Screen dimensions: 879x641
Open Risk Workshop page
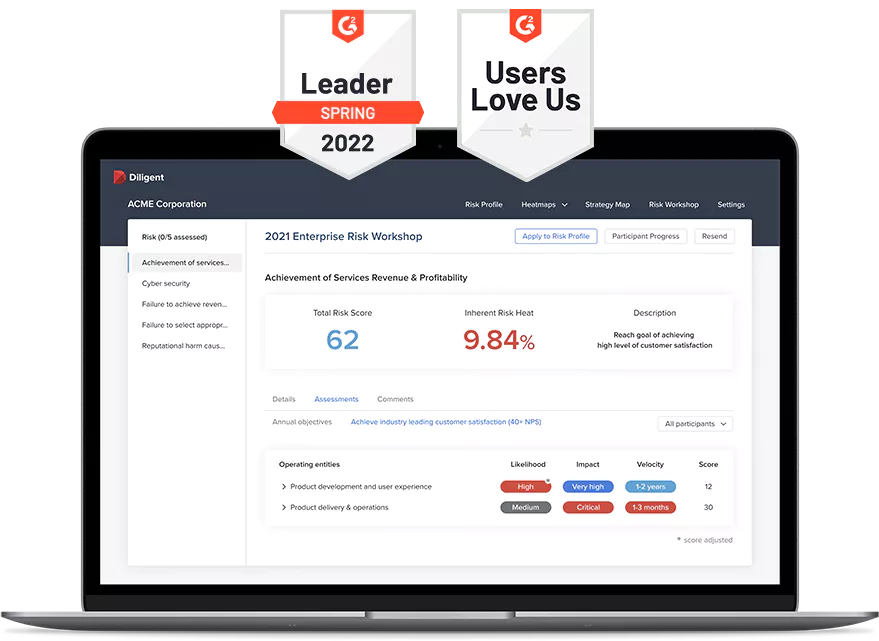click(674, 205)
